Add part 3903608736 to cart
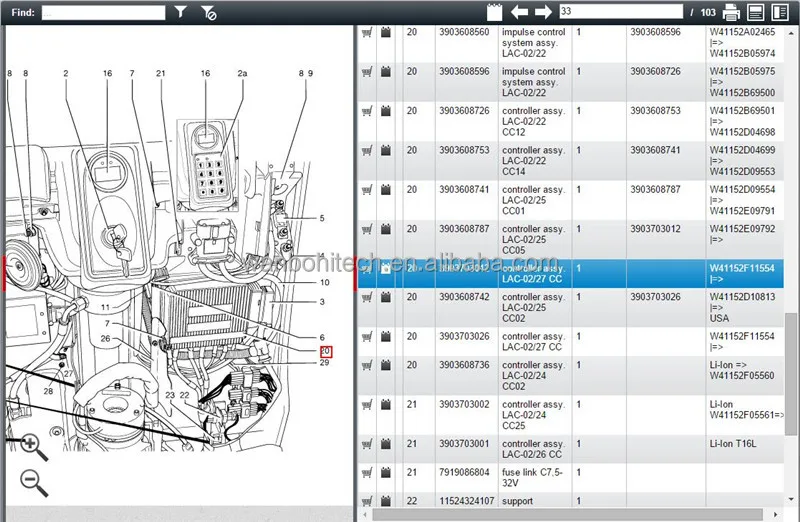This screenshot has width=800, height=522. click(x=367, y=365)
